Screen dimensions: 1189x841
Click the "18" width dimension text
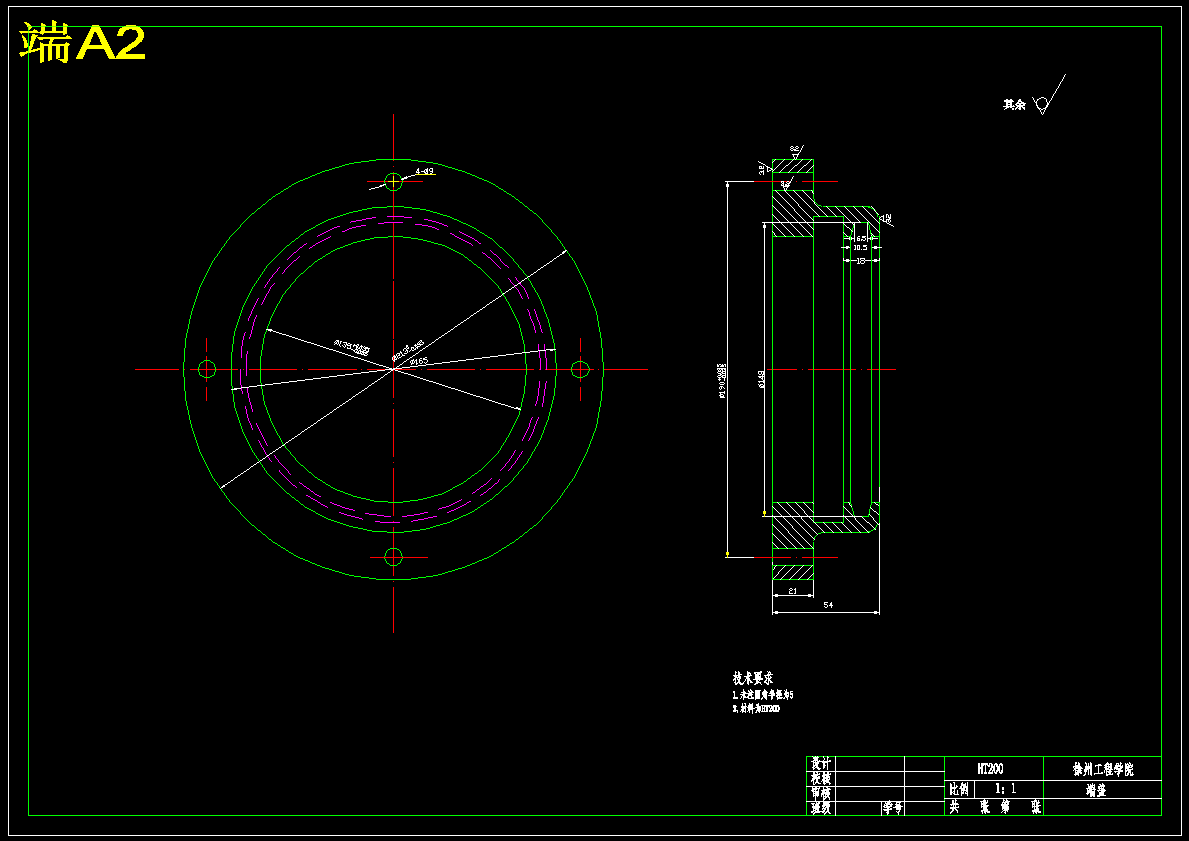pos(861,260)
